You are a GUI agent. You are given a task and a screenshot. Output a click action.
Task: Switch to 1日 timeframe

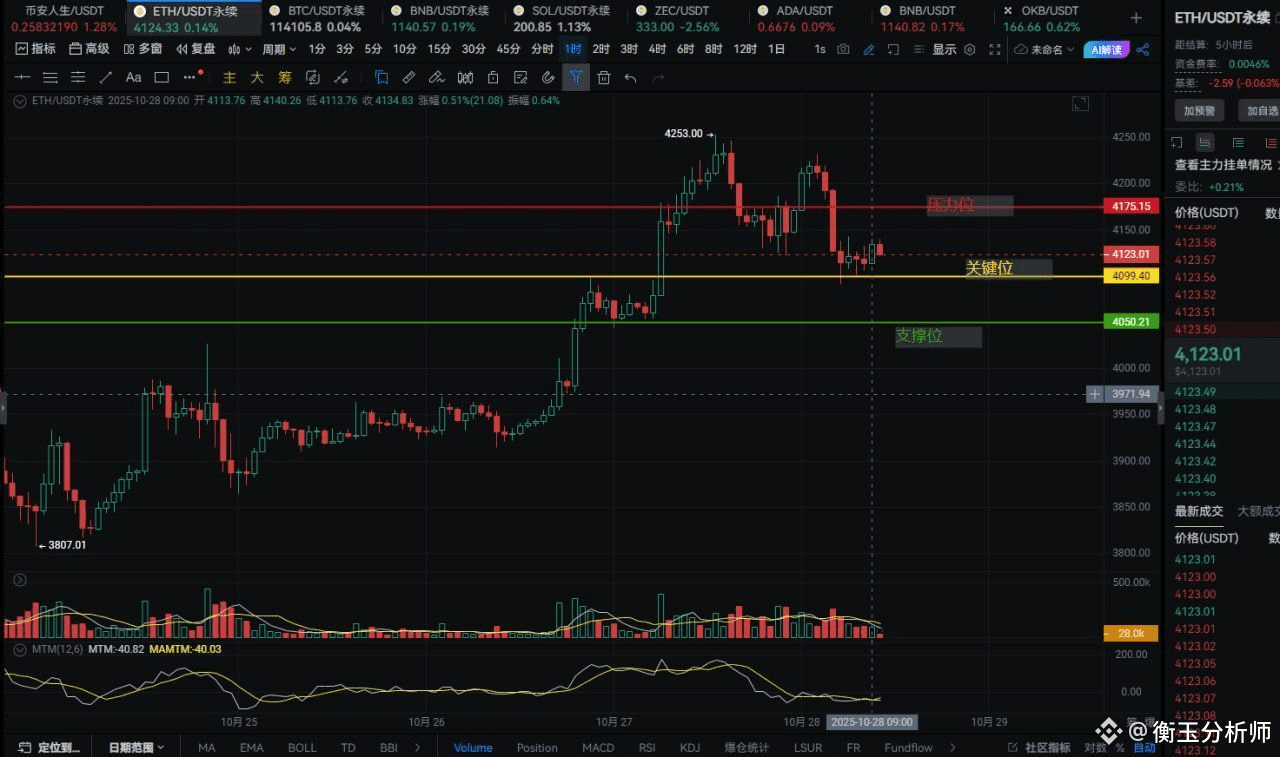point(776,49)
